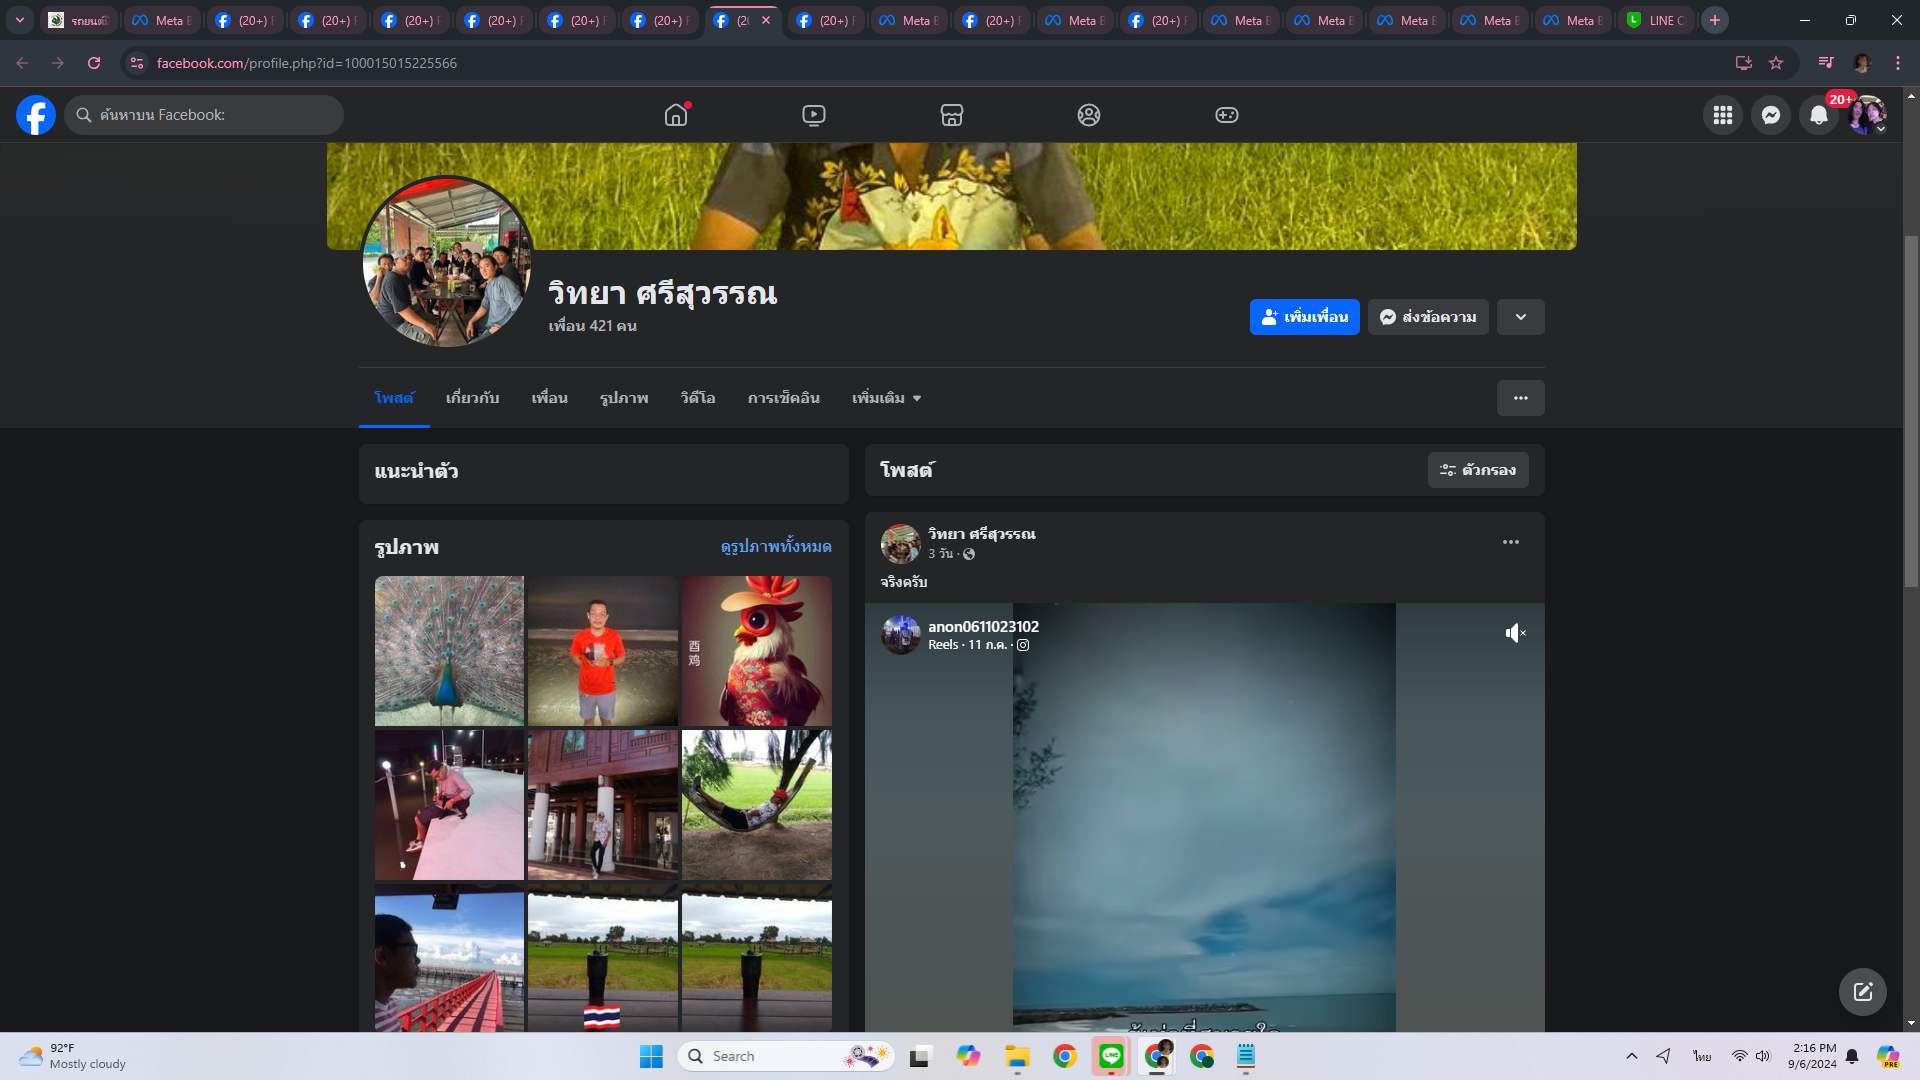Expand the เพิ่มเติม tab dropdown
Image resolution: width=1920 pixels, height=1080 pixels.
pyautogui.click(x=886, y=398)
